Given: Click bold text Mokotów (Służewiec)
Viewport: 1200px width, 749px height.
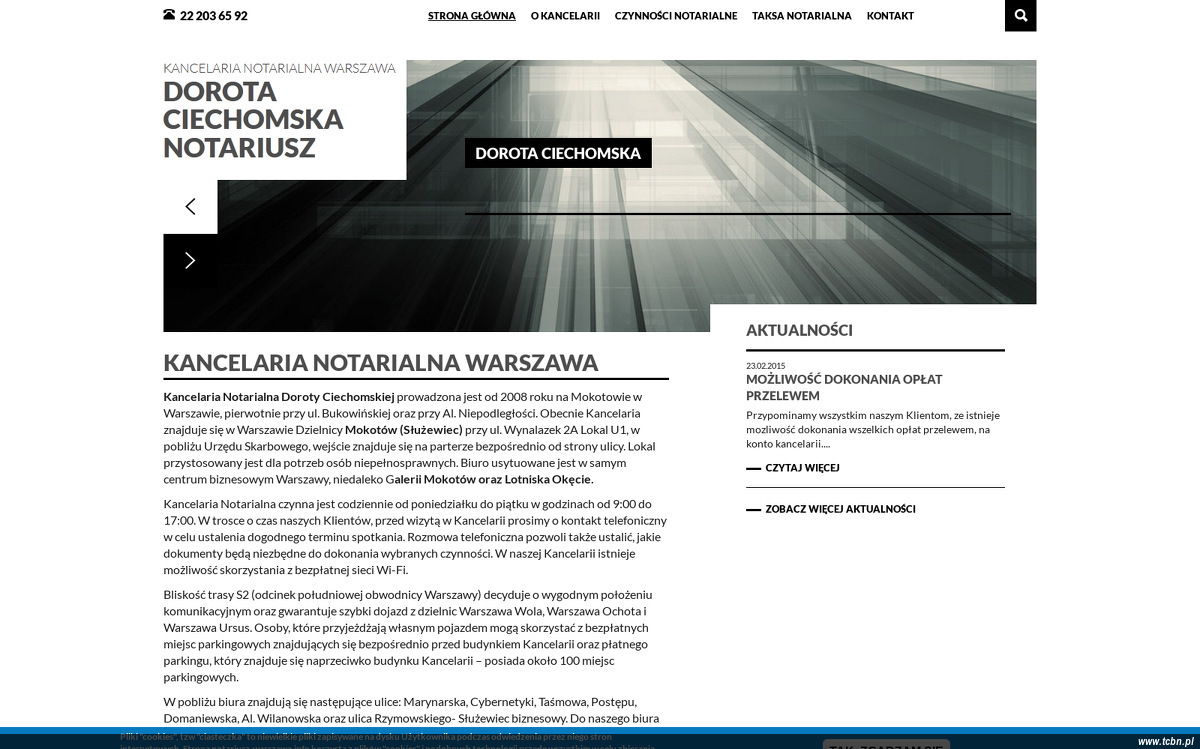Looking at the screenshot, I should 403,429.
